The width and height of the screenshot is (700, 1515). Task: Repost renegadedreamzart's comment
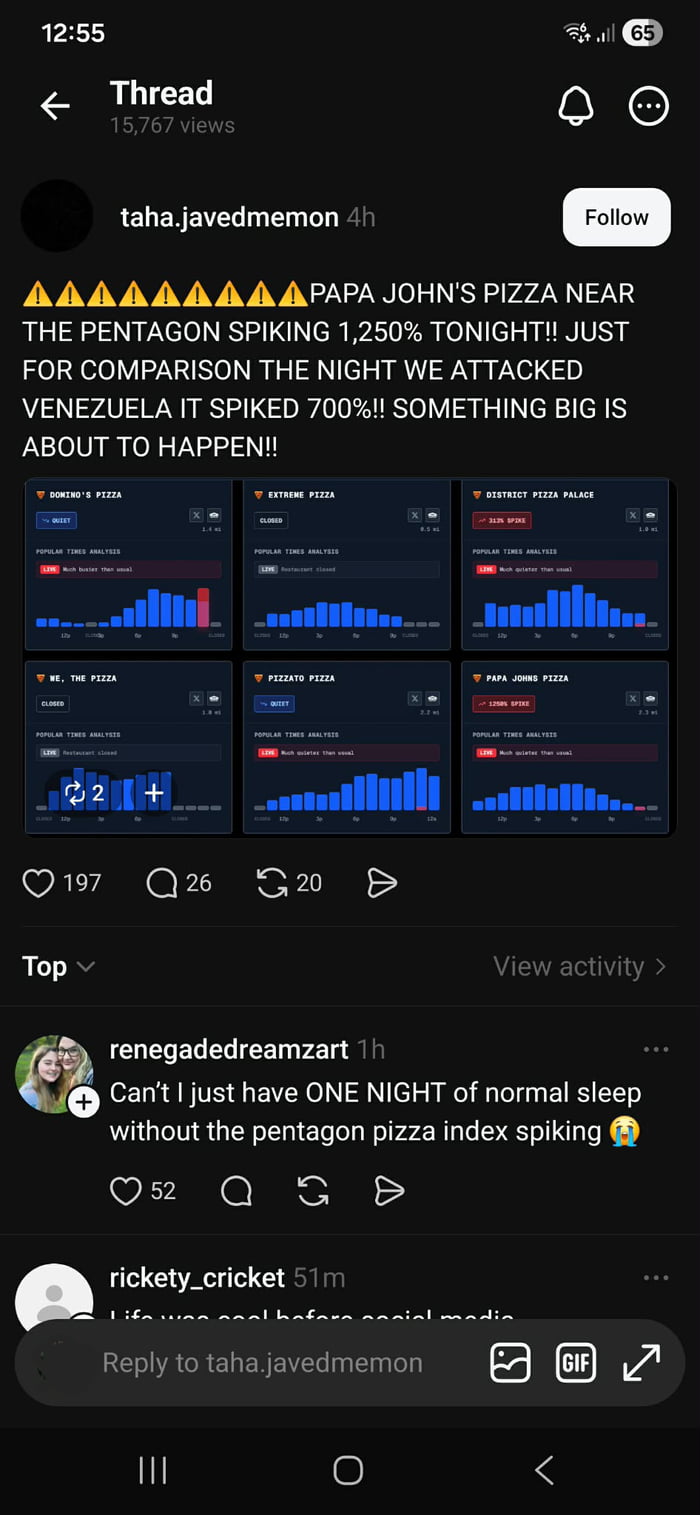(x=313, y=1190)
